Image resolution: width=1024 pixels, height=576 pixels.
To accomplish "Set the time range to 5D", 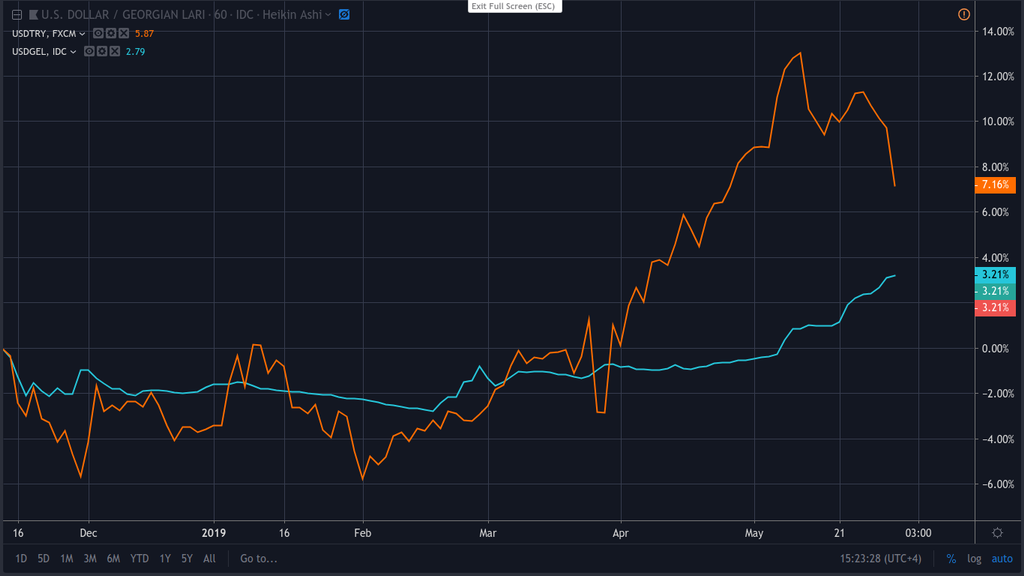I will 43,558.
